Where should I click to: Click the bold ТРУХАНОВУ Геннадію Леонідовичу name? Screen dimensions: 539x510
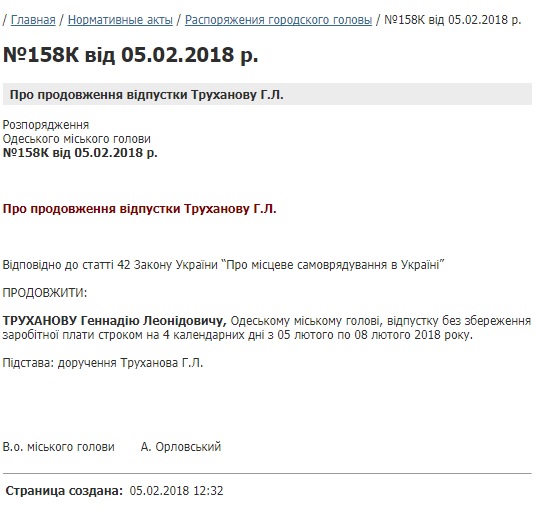coord(114,321)
